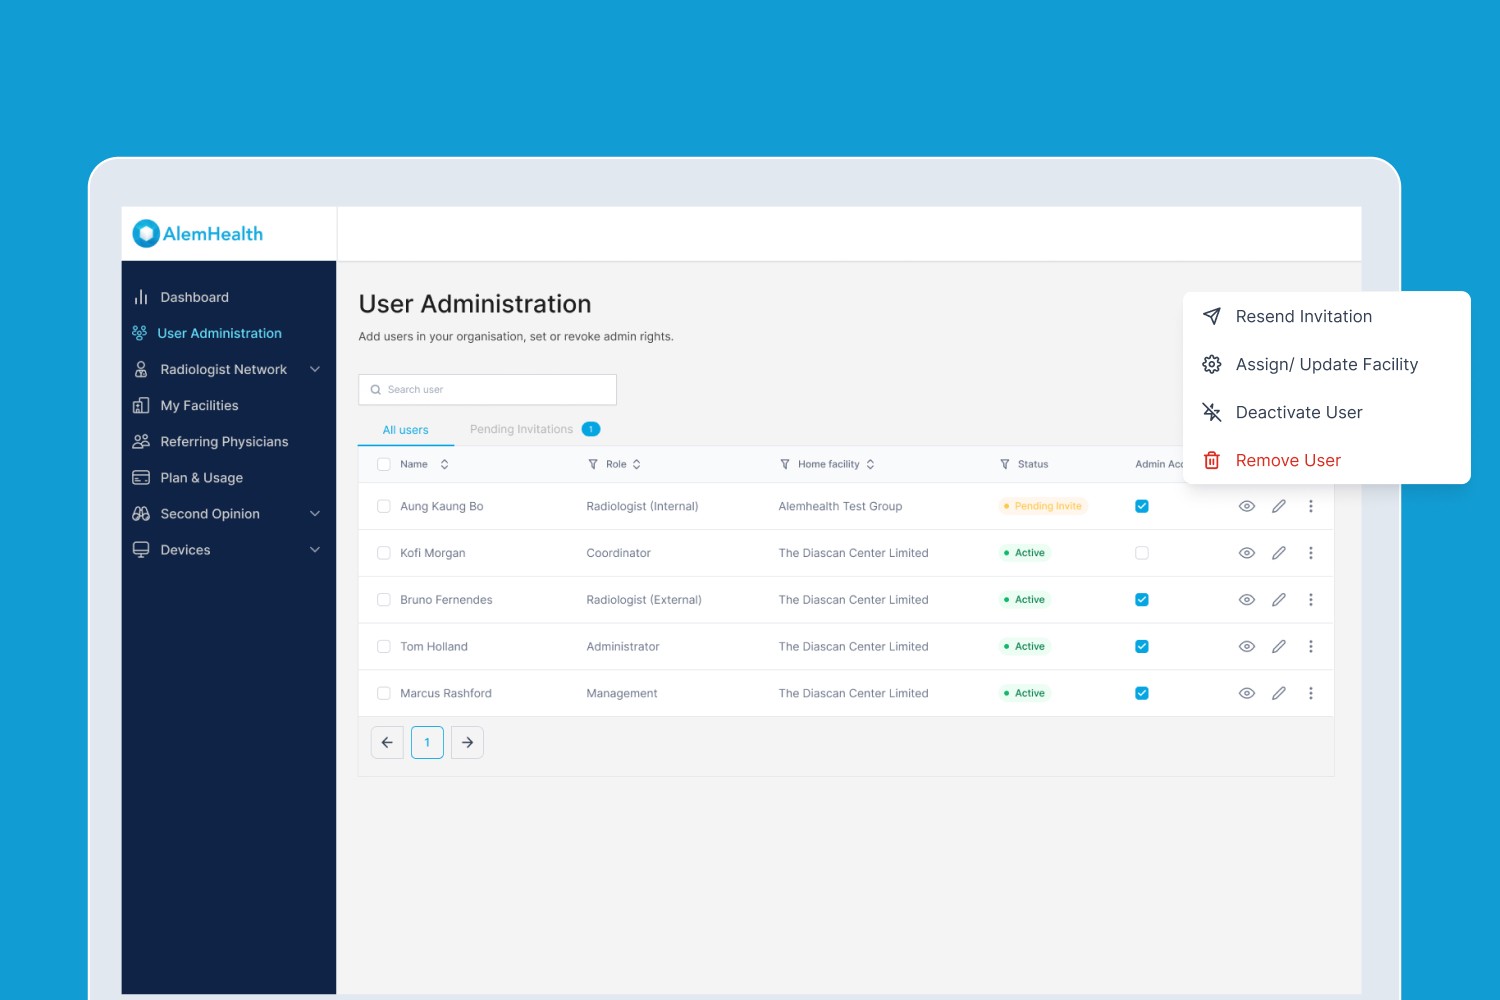Edit Bruno Fernendes with pencil icon
This screenshot has height=1000, width=1500.
1279,600
